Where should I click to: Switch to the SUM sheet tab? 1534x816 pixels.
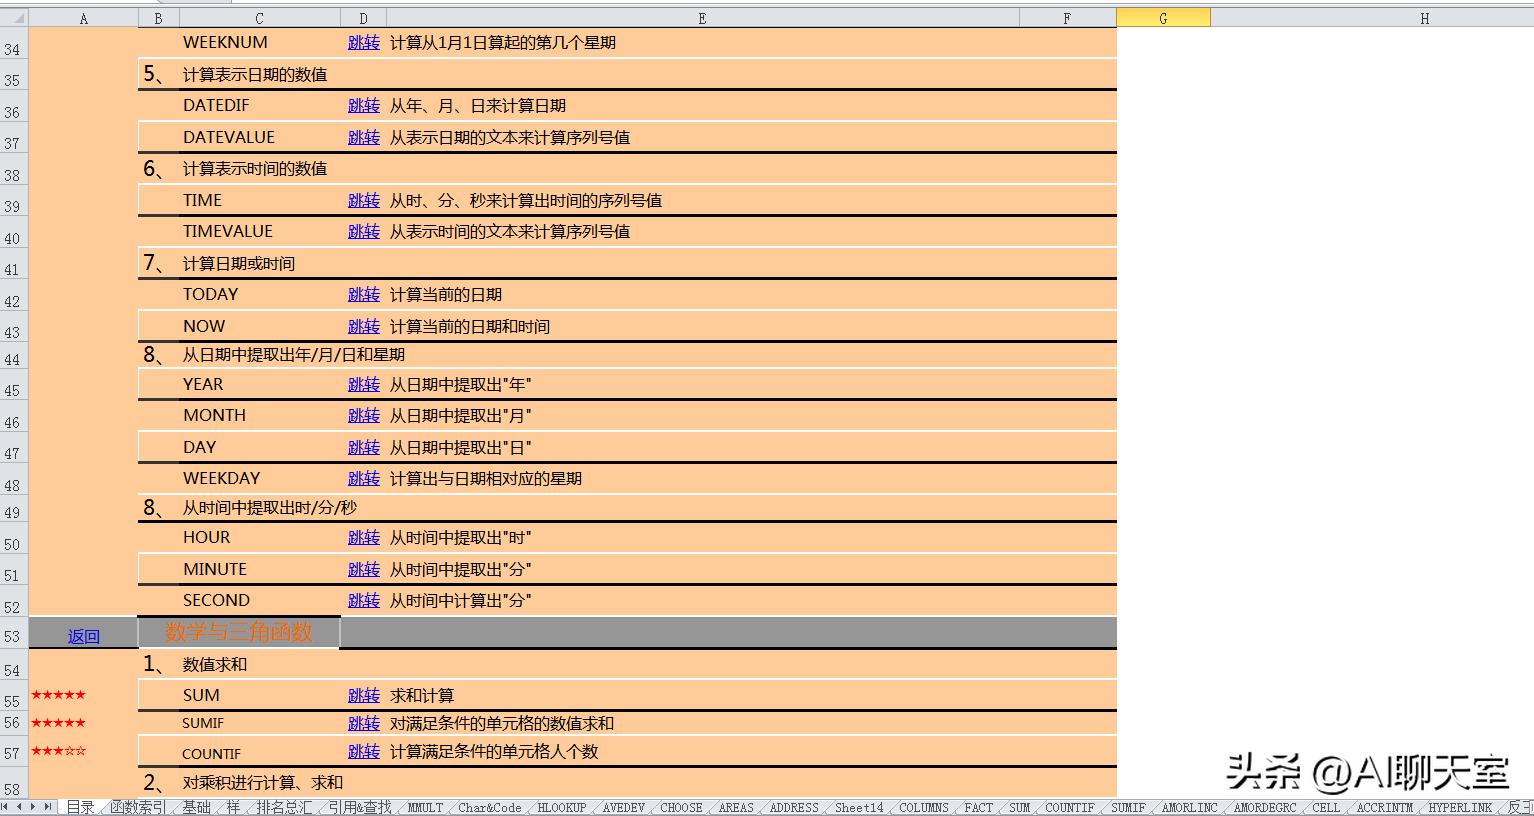tap(1019, 807)
